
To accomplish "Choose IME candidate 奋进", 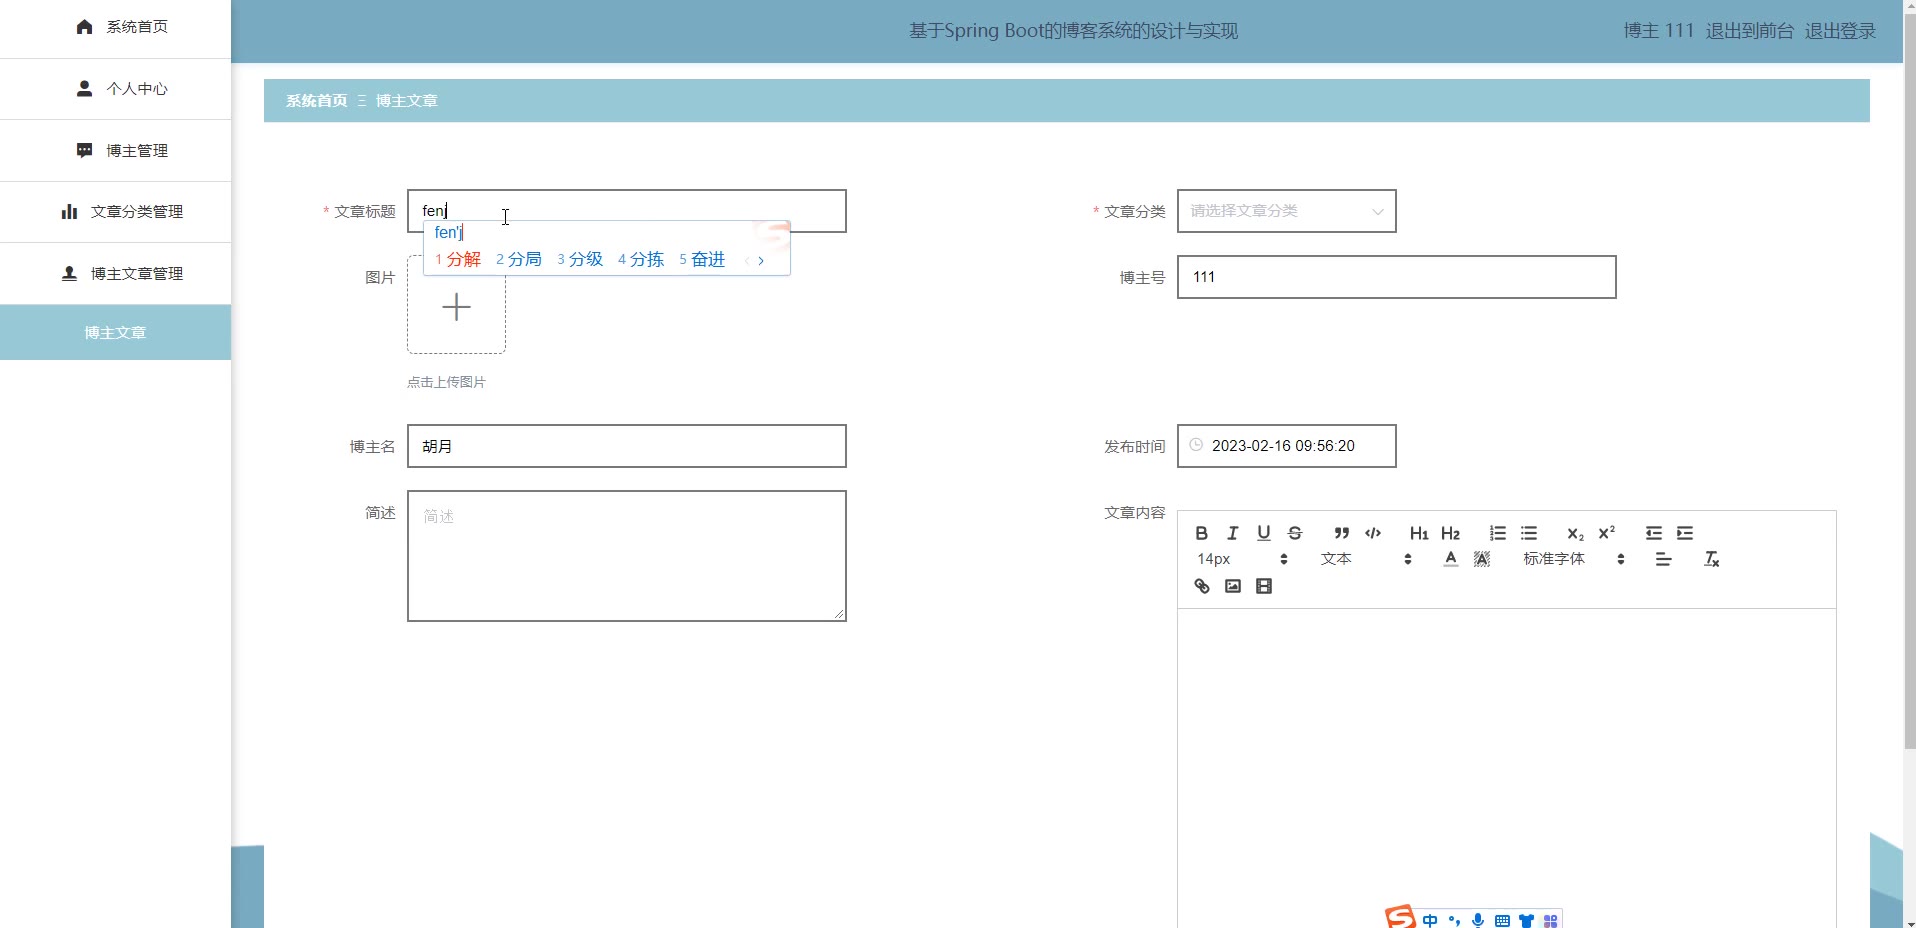I will click(x=702, y=260).
